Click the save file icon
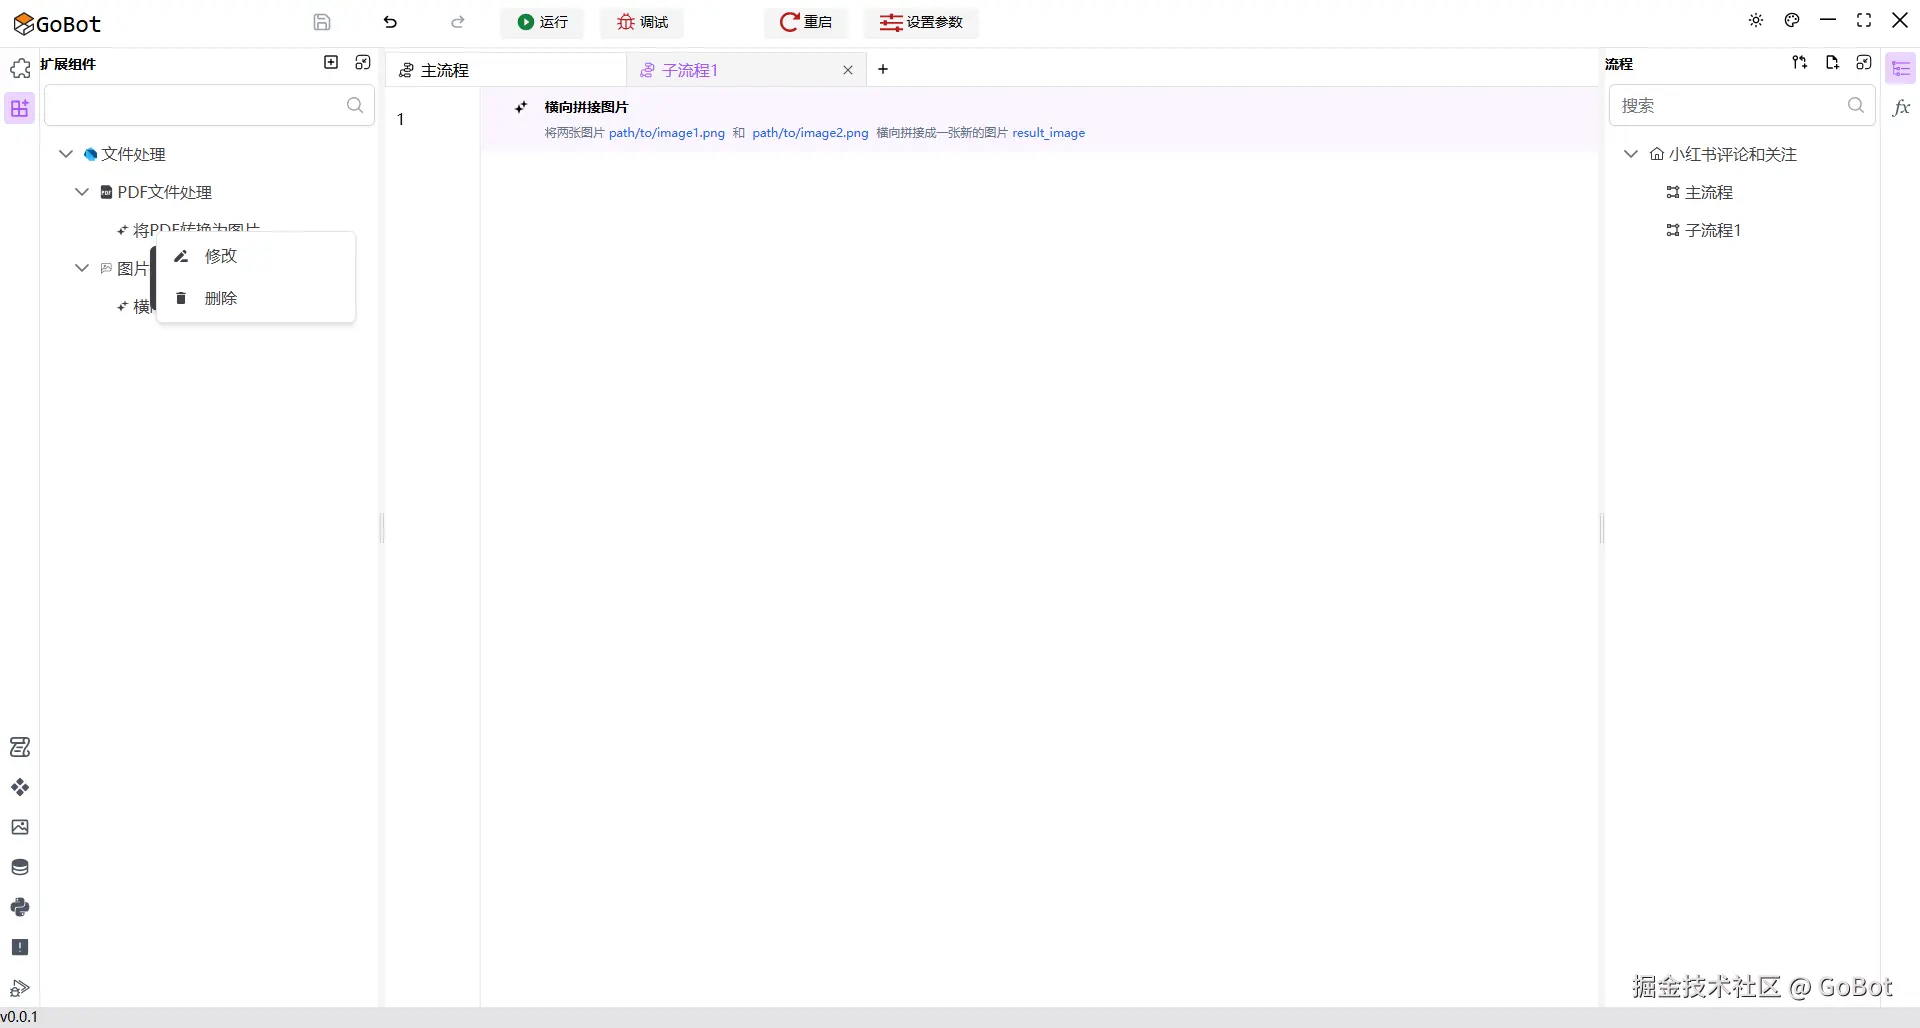 tap(322, 22)
